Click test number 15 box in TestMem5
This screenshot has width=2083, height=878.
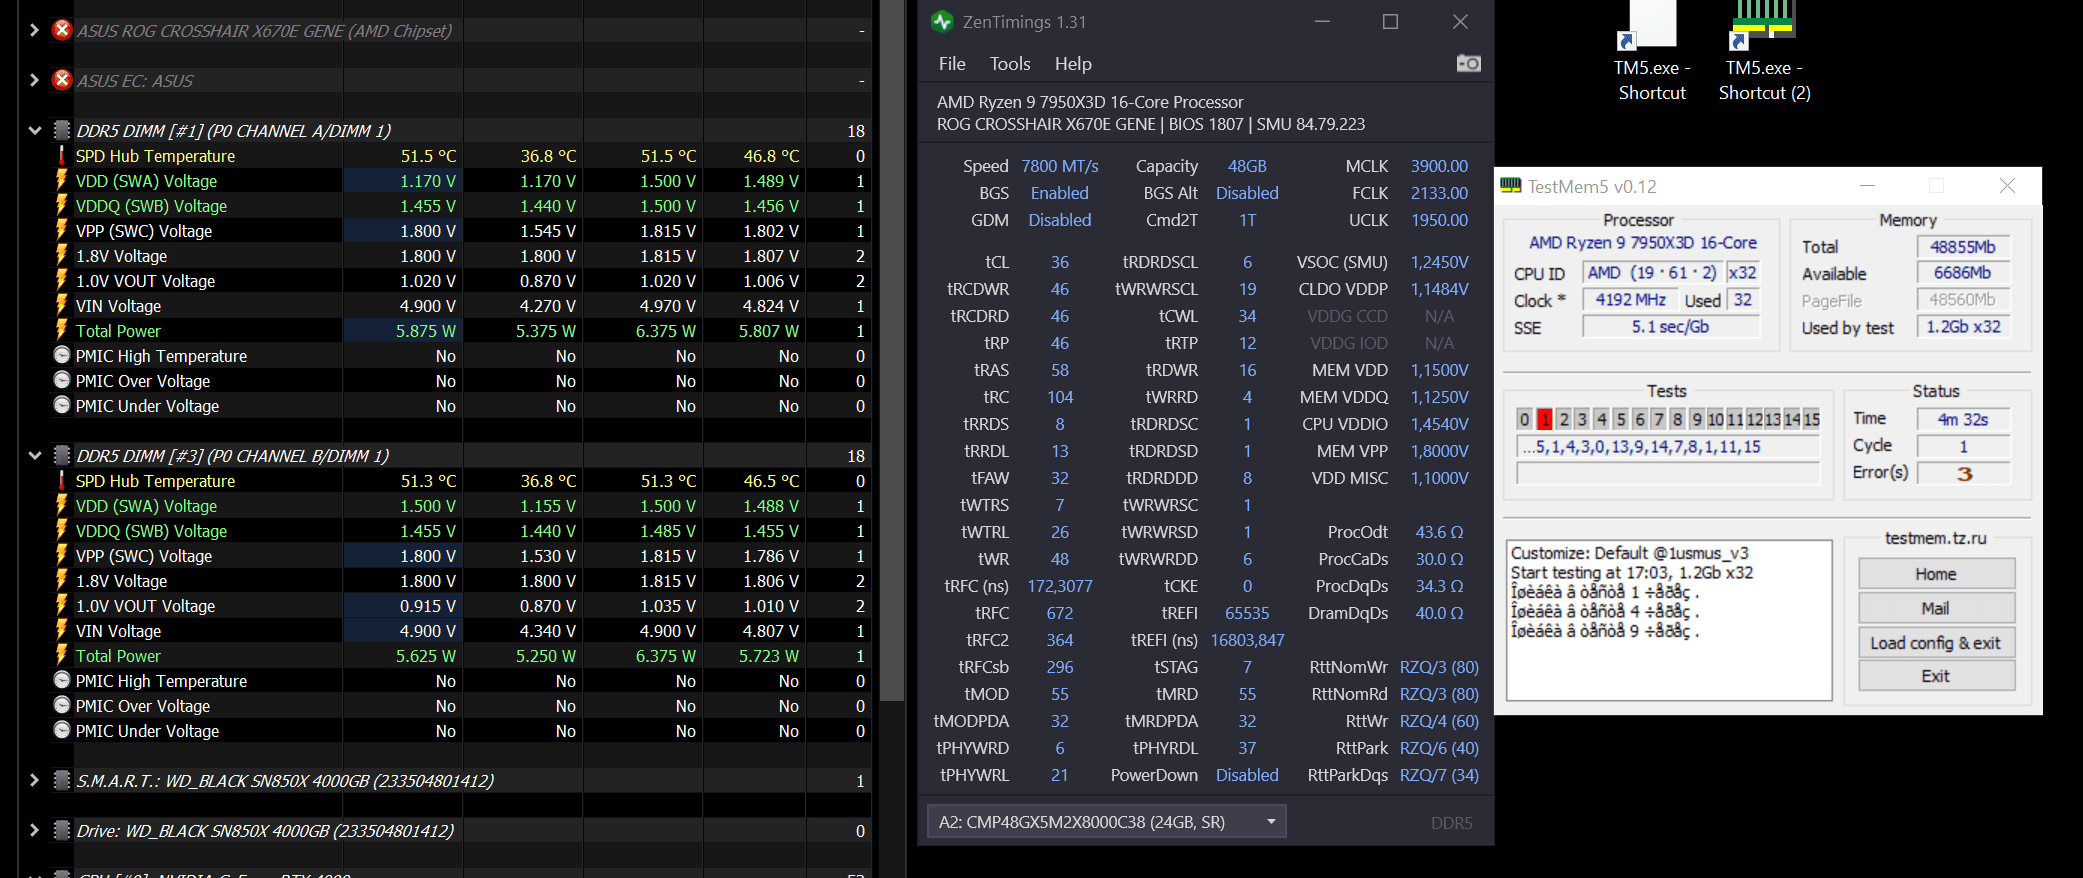1811,419
